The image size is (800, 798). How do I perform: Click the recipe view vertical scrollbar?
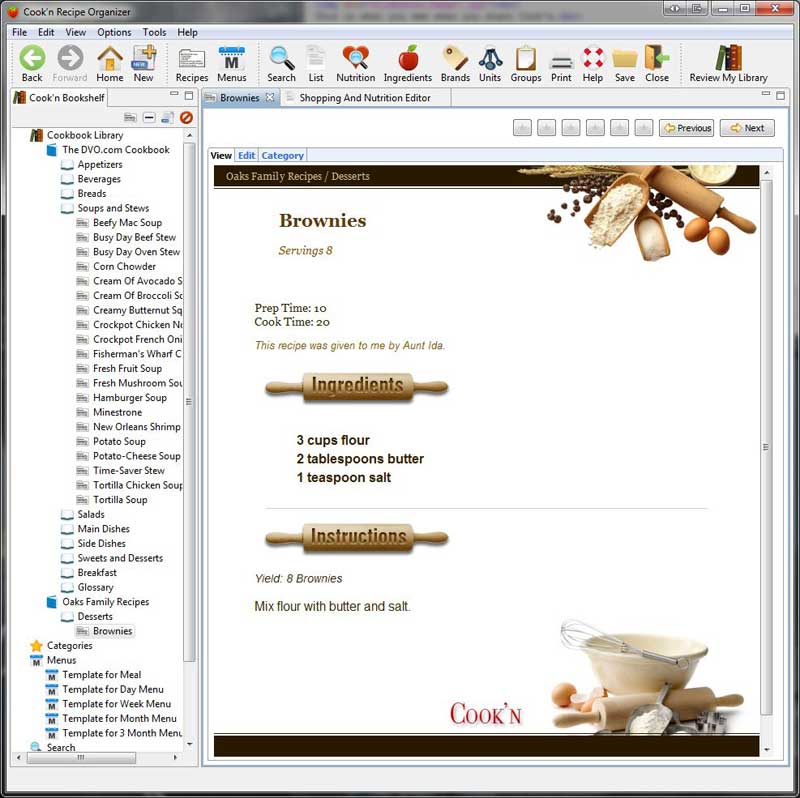point(766,446)
